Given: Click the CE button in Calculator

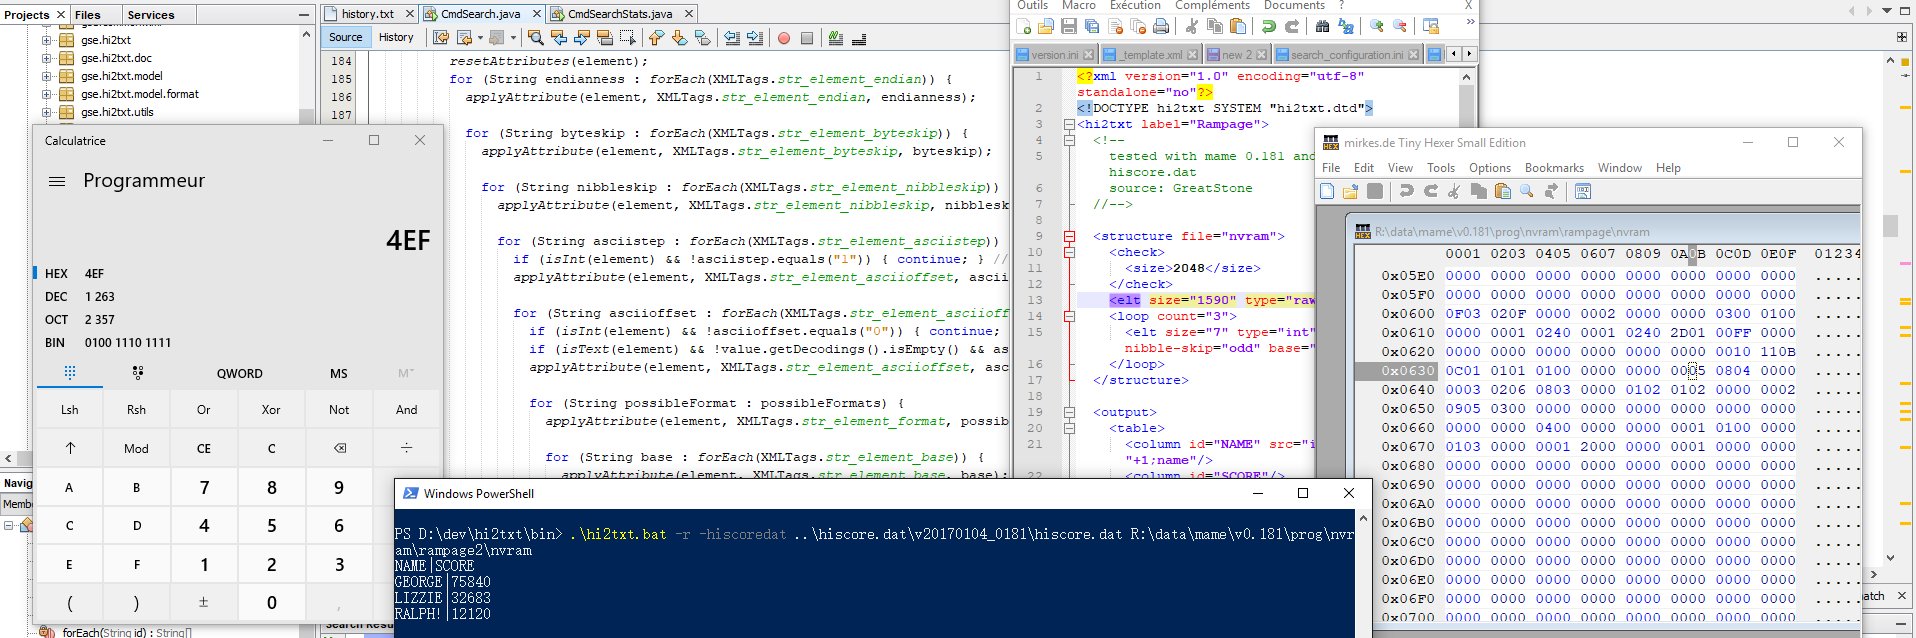Looking at the screenshot, I should (204, 449).
